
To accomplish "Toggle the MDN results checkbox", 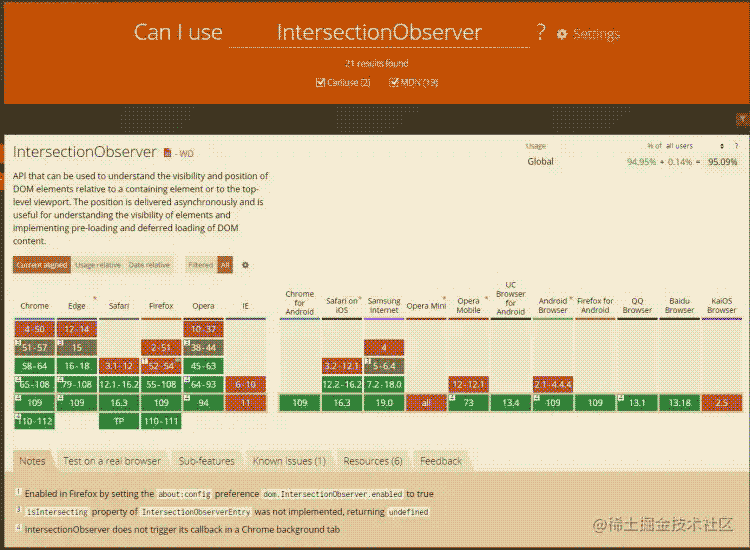I will click(394, 83).
